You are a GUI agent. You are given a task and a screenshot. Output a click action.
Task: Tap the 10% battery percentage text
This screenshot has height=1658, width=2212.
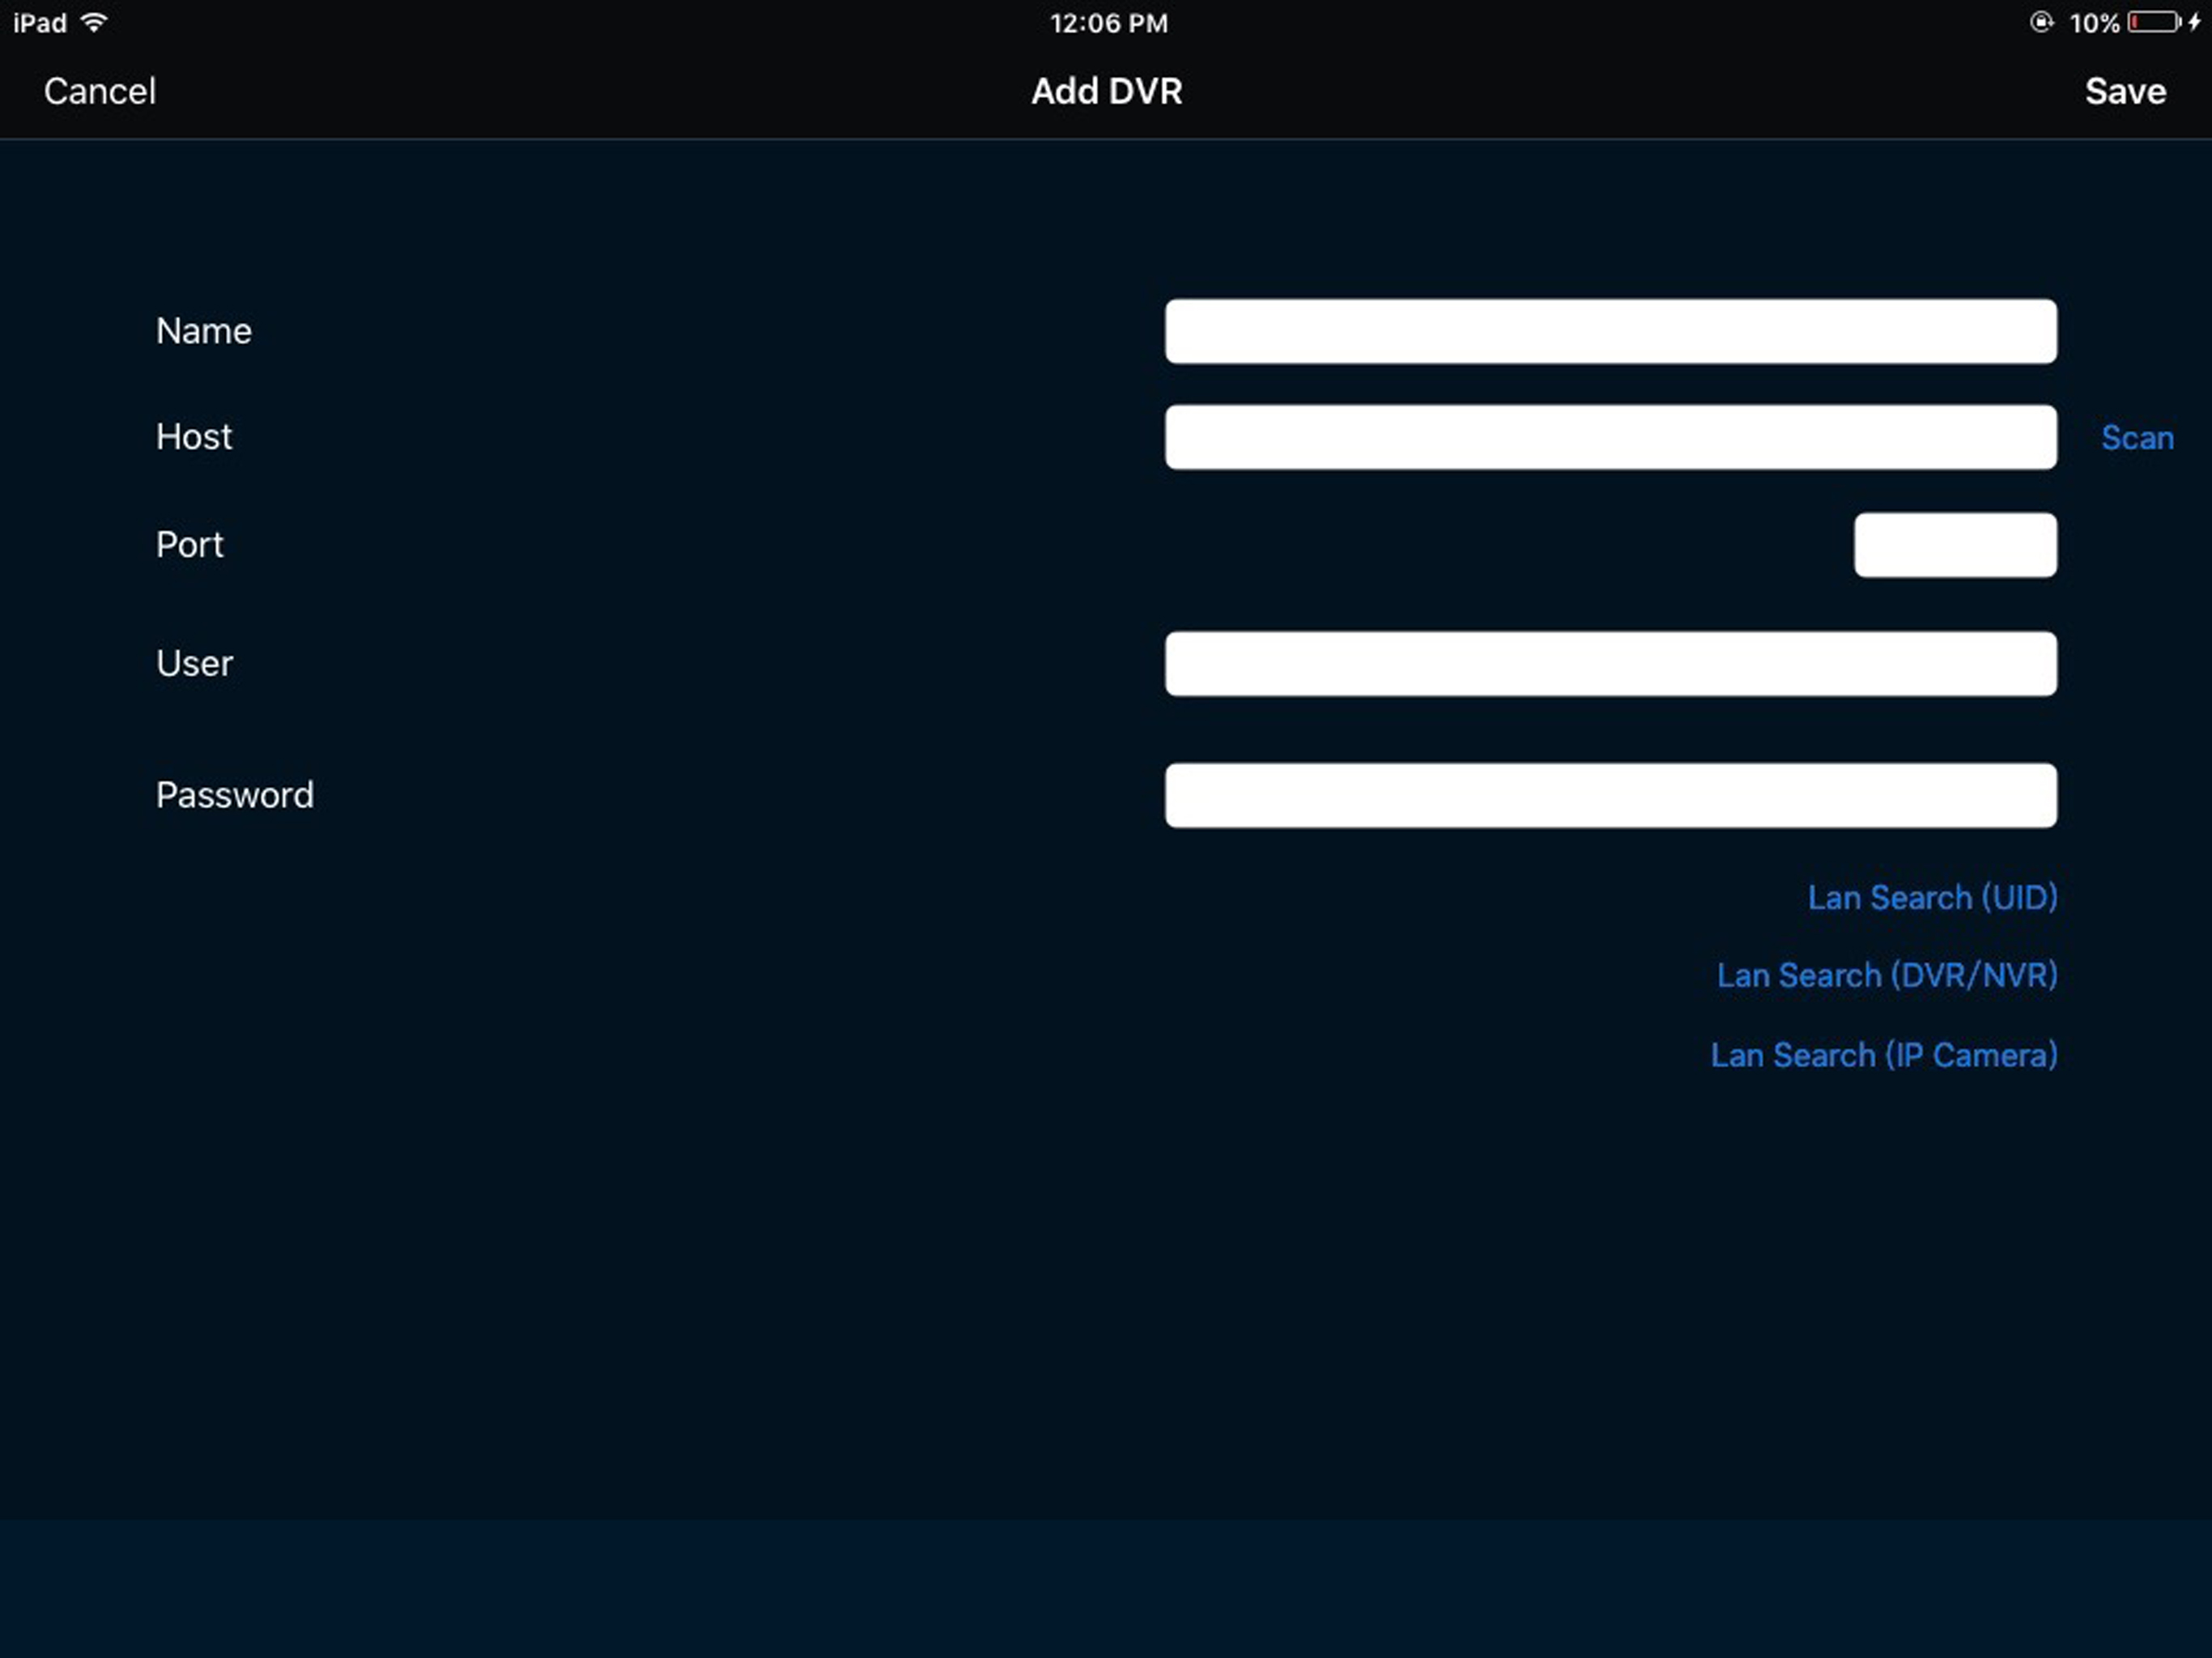(x=2093, y=23)
